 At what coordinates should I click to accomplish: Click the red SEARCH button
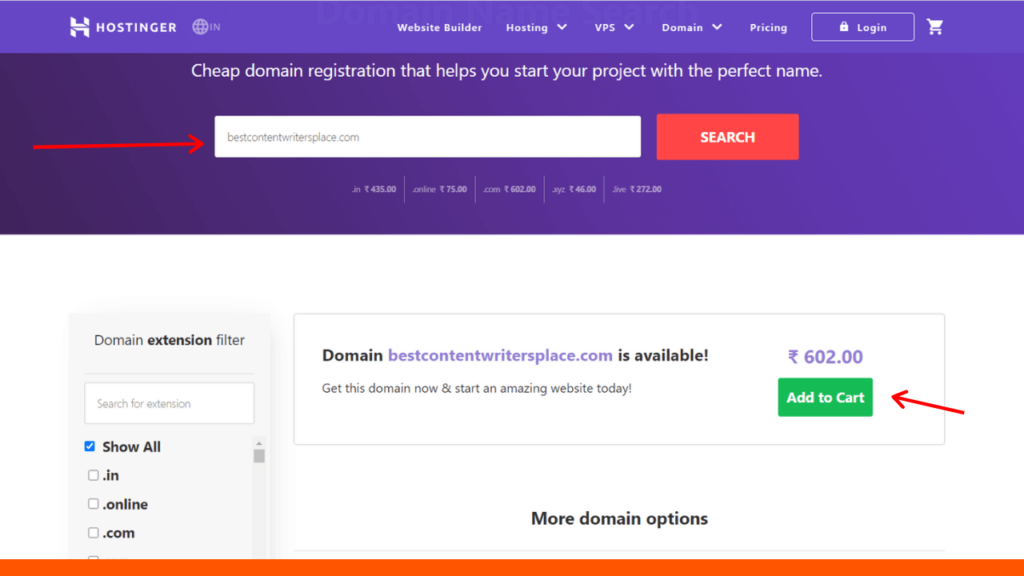[x=728, y=136]
